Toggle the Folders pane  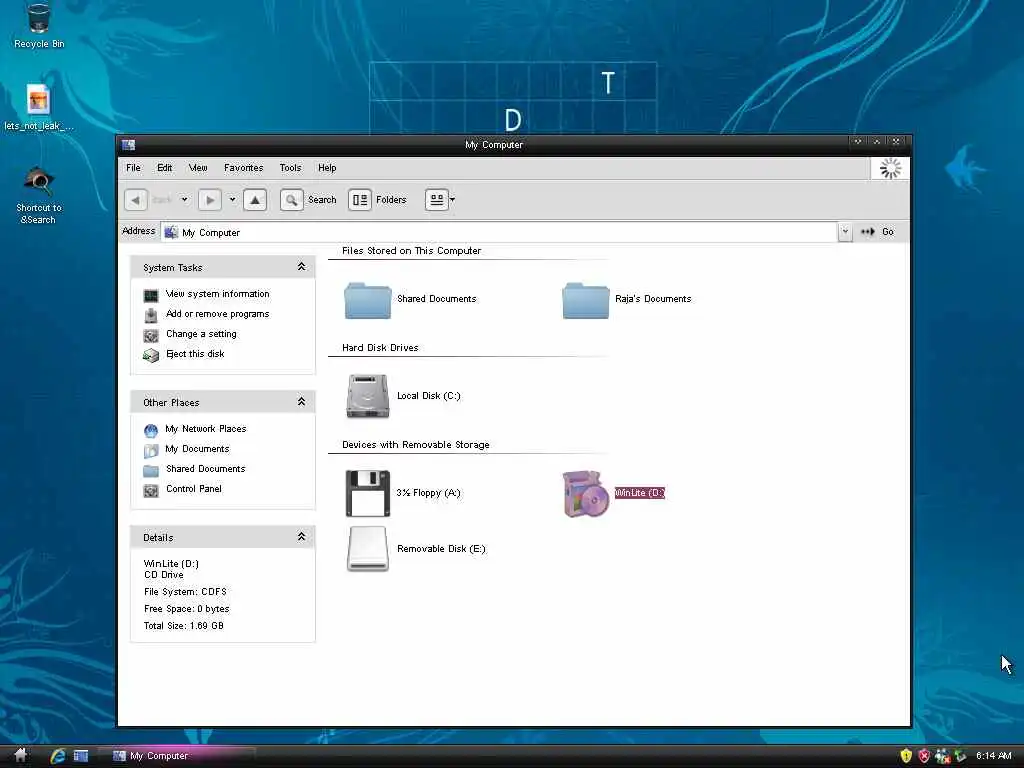(x=377, y=200)
